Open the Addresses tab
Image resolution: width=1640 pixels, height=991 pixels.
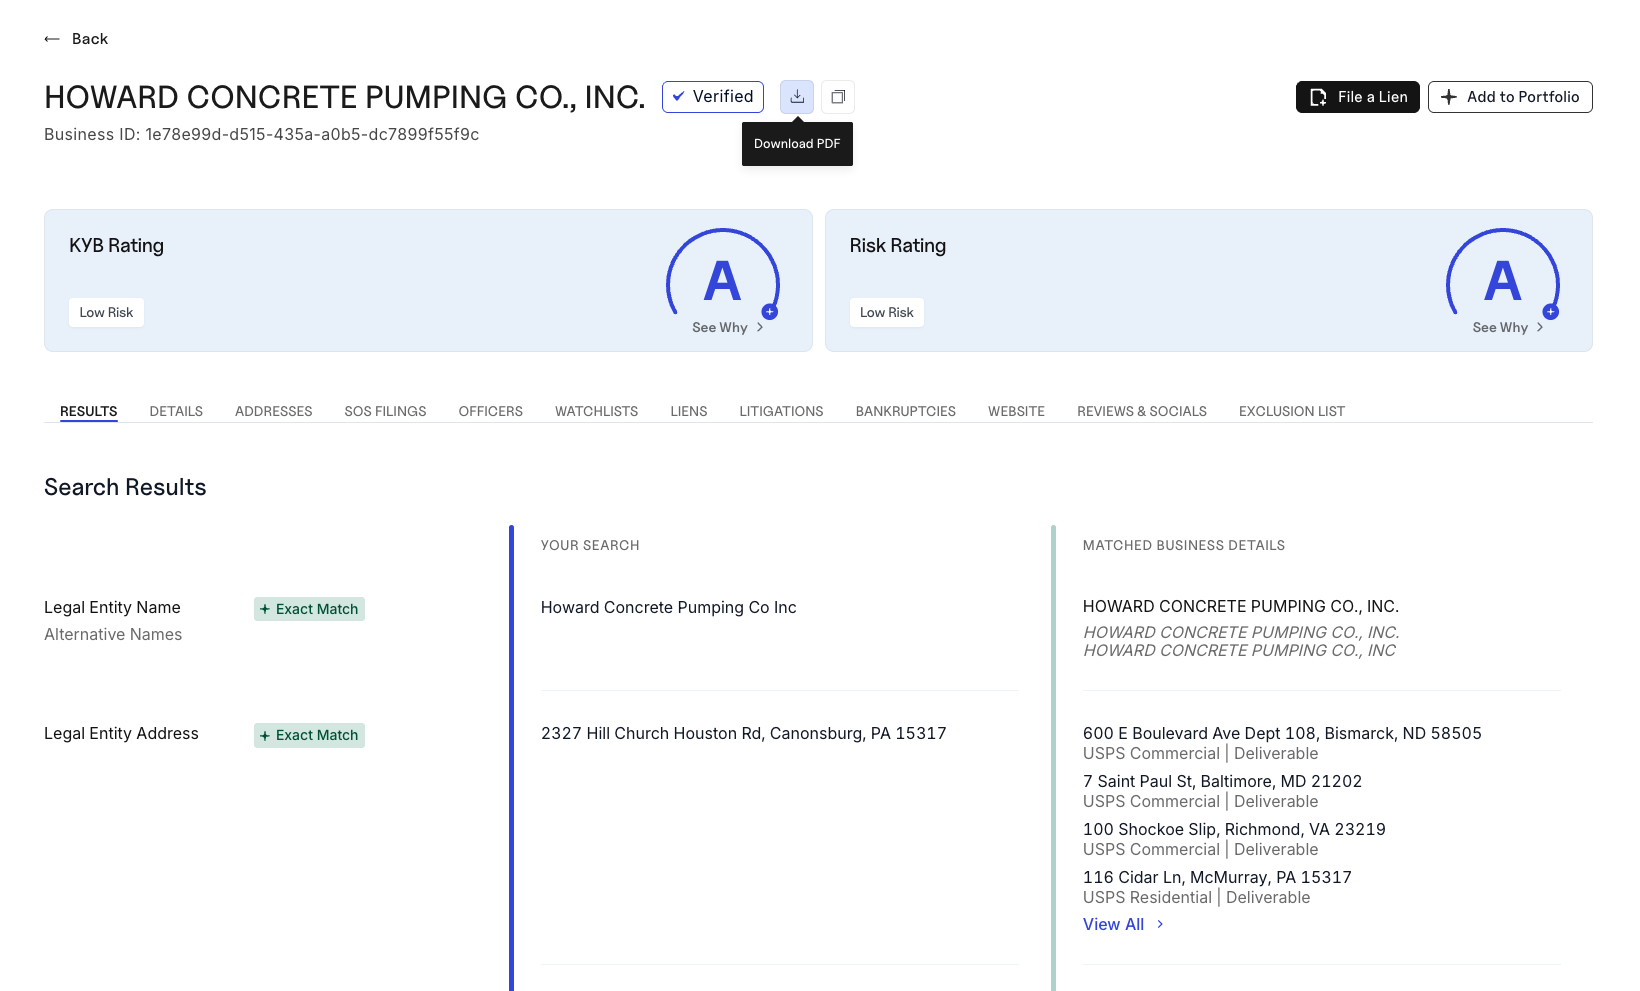point(274,411)
